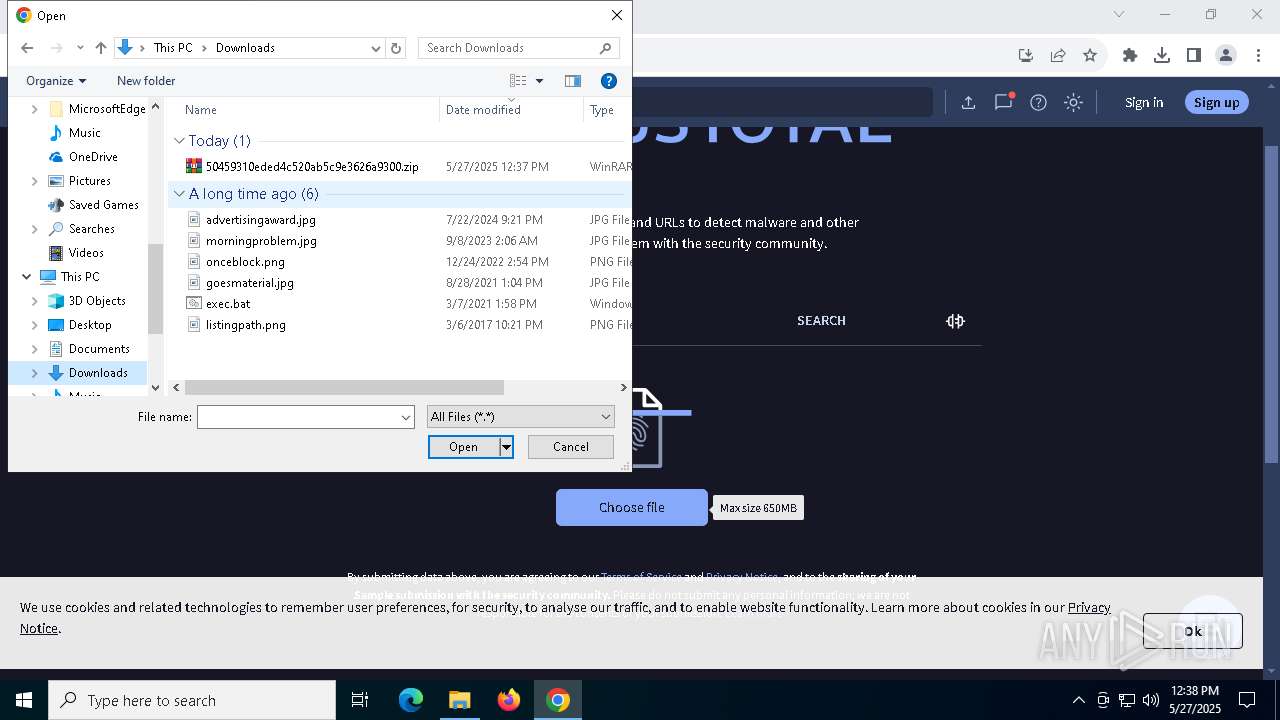Select Music in navigation tree

(x=84, y=133)
